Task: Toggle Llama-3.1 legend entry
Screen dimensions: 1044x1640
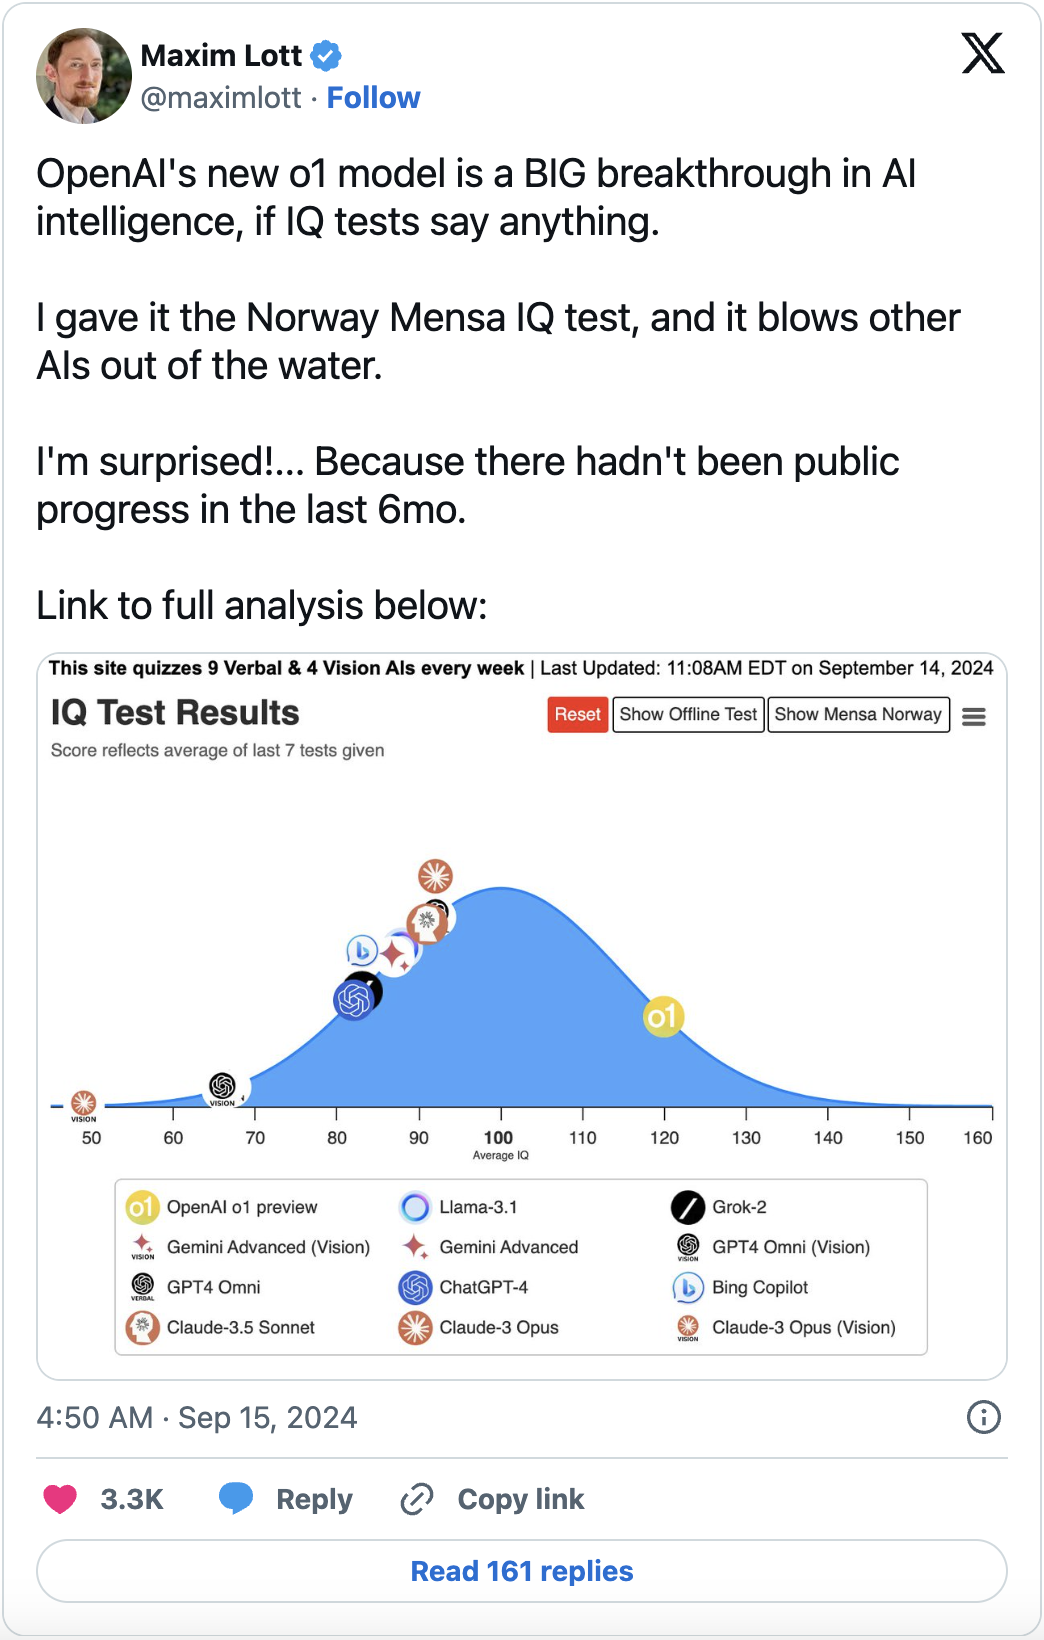Action: pos(459,1207)
